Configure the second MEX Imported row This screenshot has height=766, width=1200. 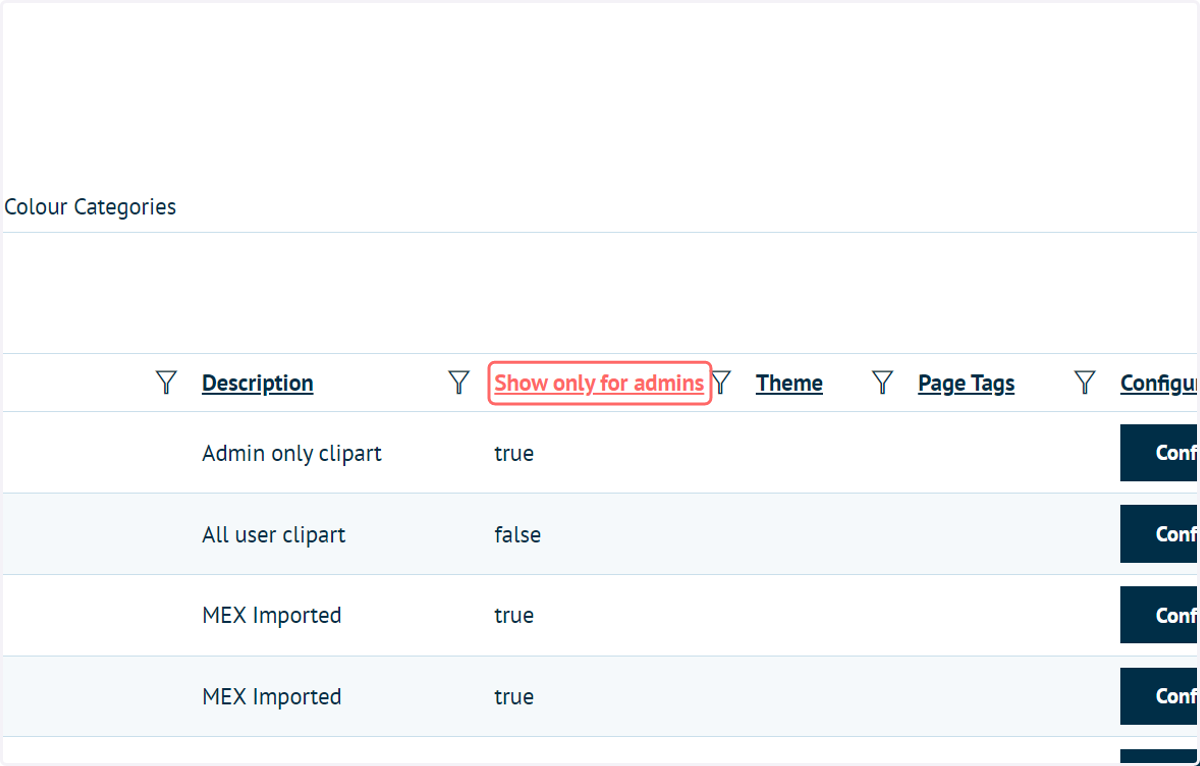pyautogui.click(x=1159, y=696)
